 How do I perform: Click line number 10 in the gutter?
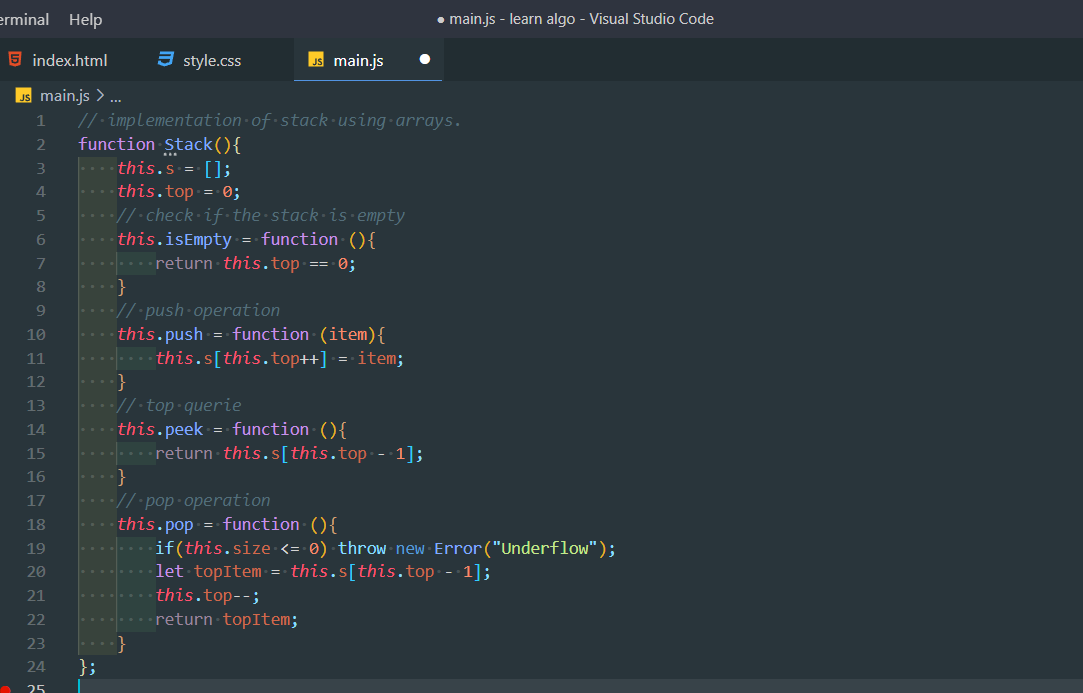click(x=36, y=334)
